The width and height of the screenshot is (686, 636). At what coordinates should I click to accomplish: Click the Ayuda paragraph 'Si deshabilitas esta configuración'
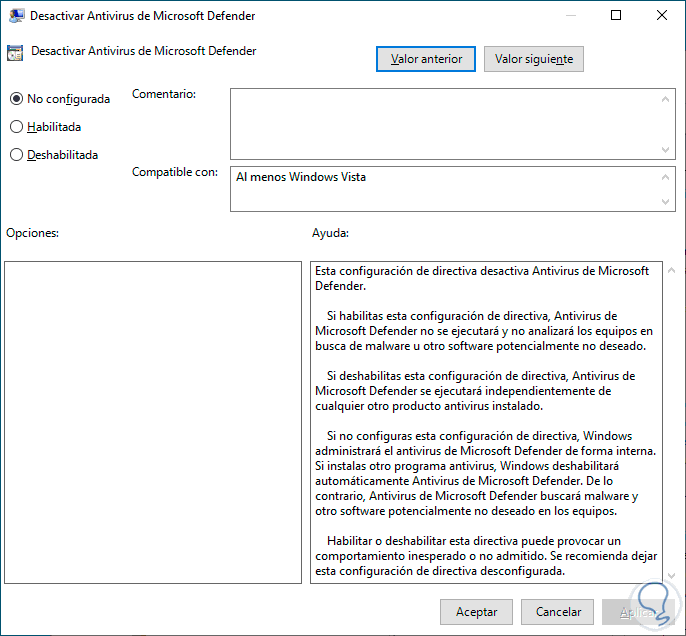click(475, 391)
